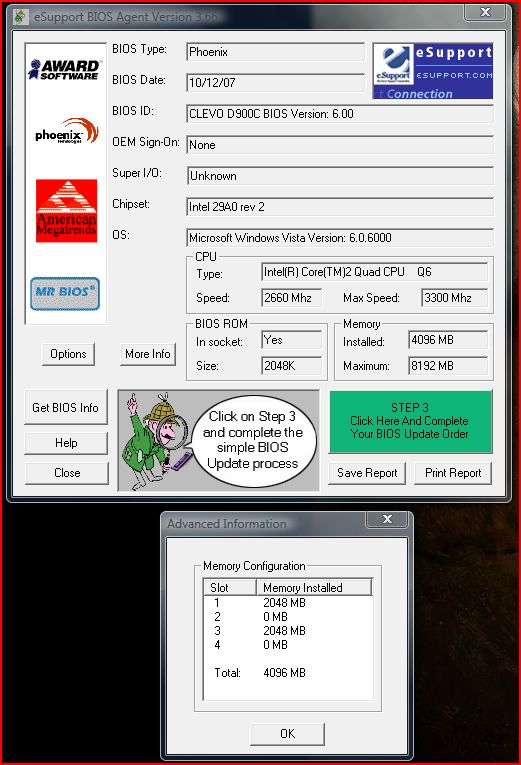Click the Close button in BIOS Agent
Viewport: 521px width, 765px height.
(x=67, y=473)
